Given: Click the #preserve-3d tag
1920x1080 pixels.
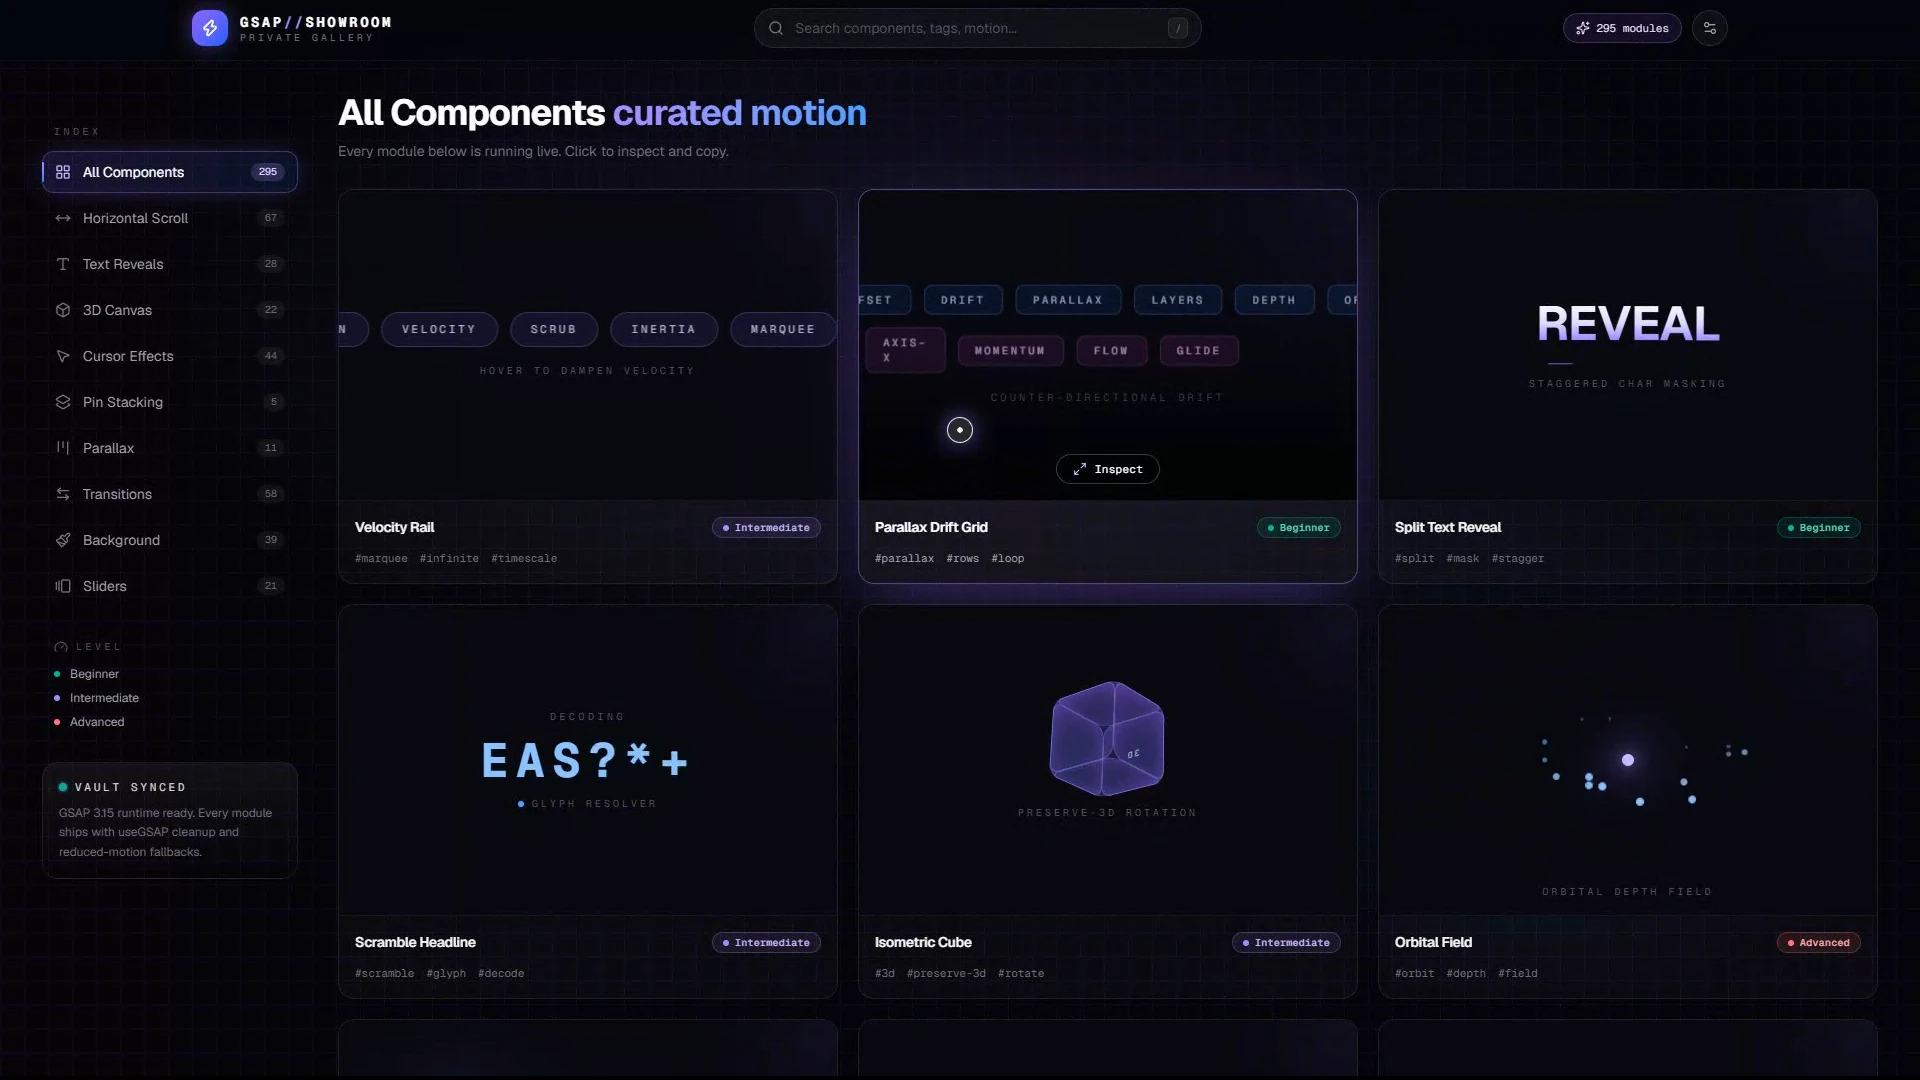Looking at the screenshot, I should (946, 973).
